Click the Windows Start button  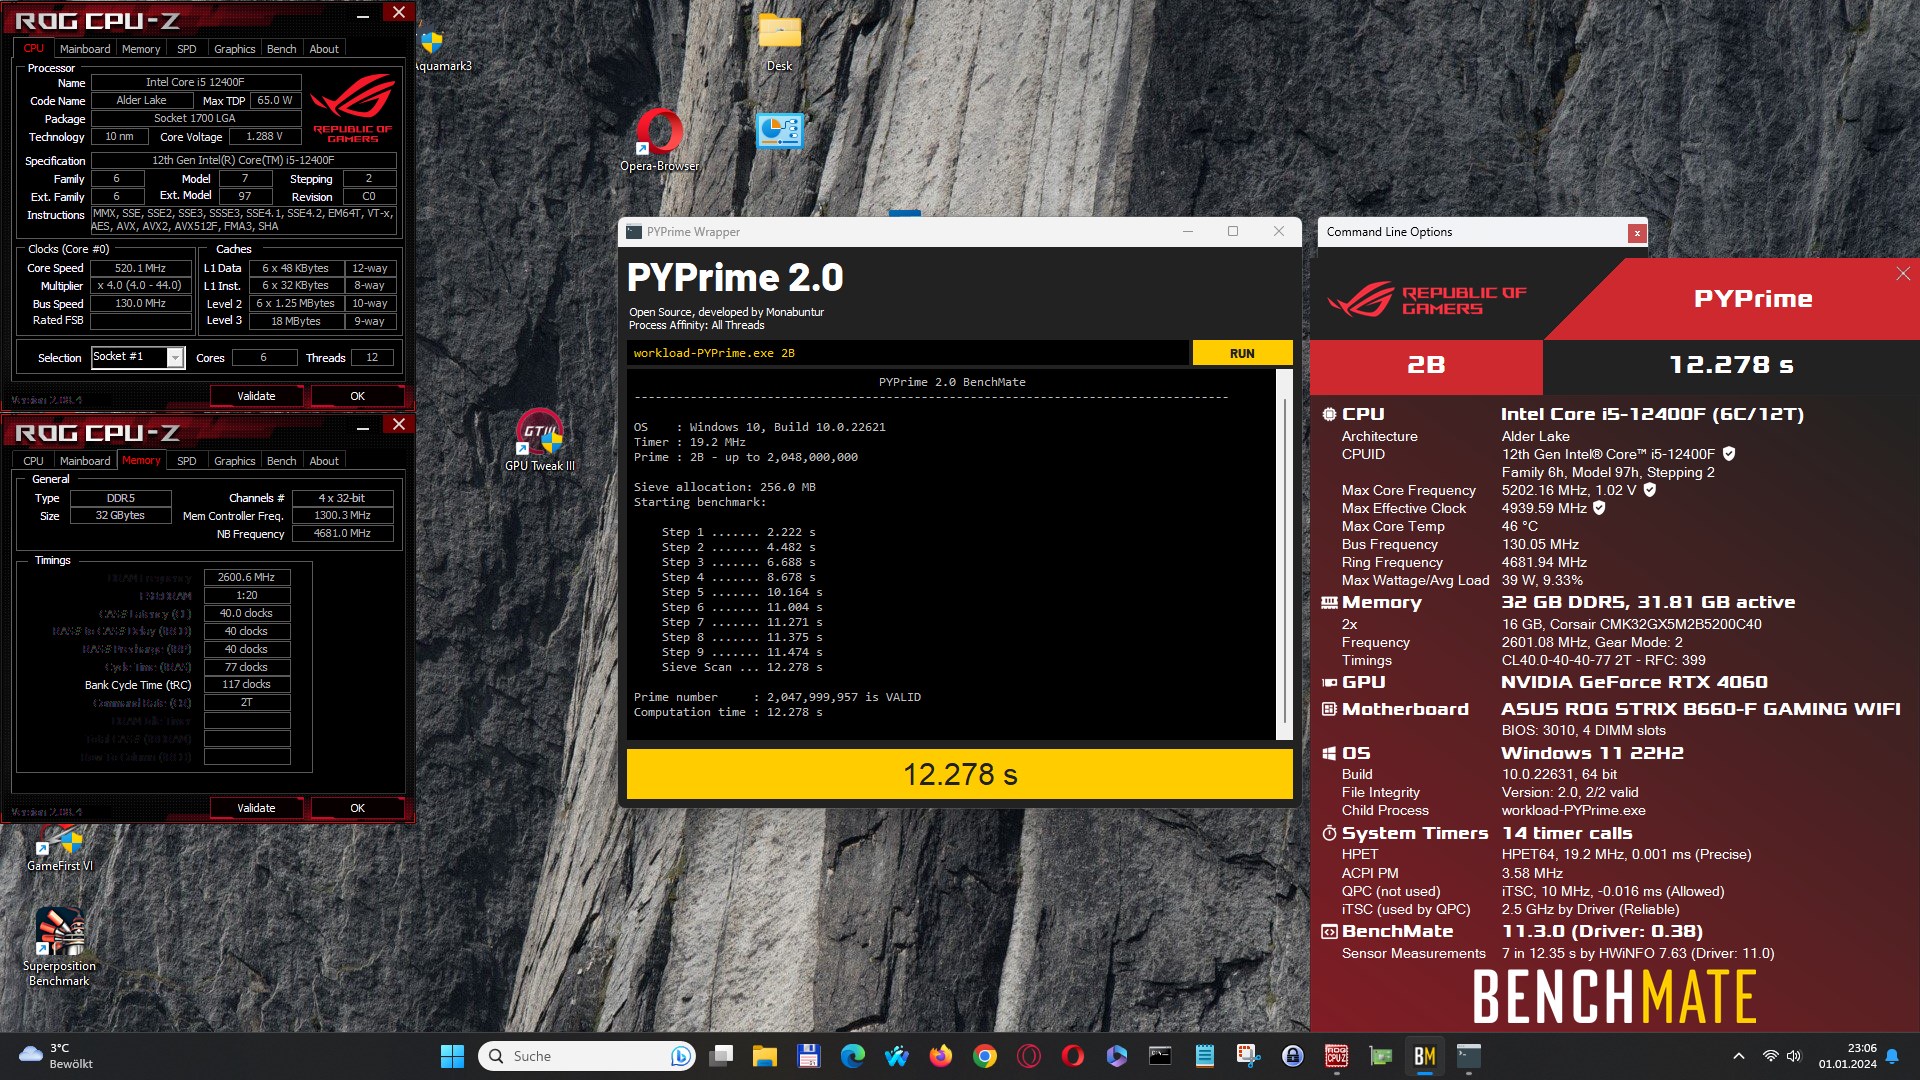pyautogui.click(x=452, y=1056)
